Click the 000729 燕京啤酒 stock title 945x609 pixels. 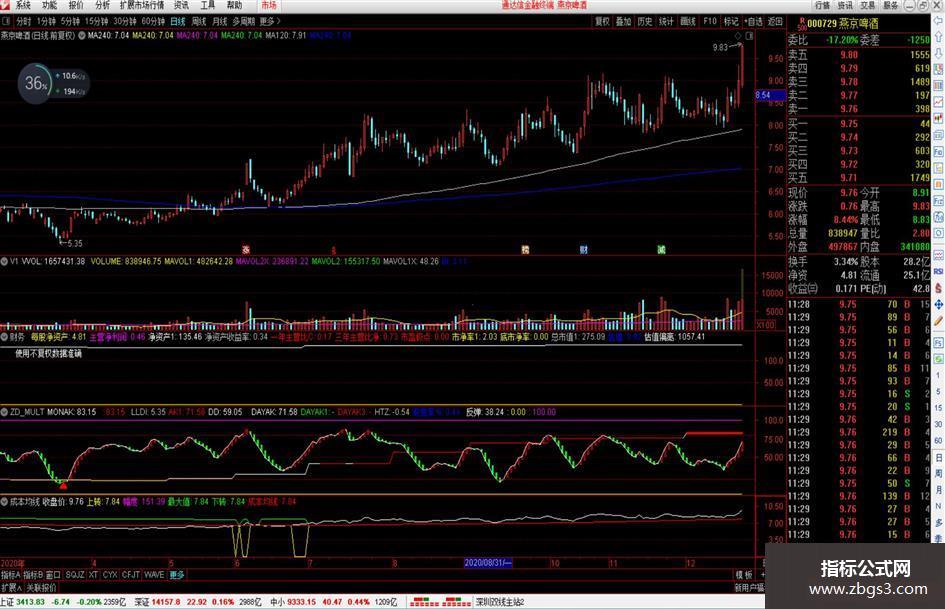click(843, 24)
